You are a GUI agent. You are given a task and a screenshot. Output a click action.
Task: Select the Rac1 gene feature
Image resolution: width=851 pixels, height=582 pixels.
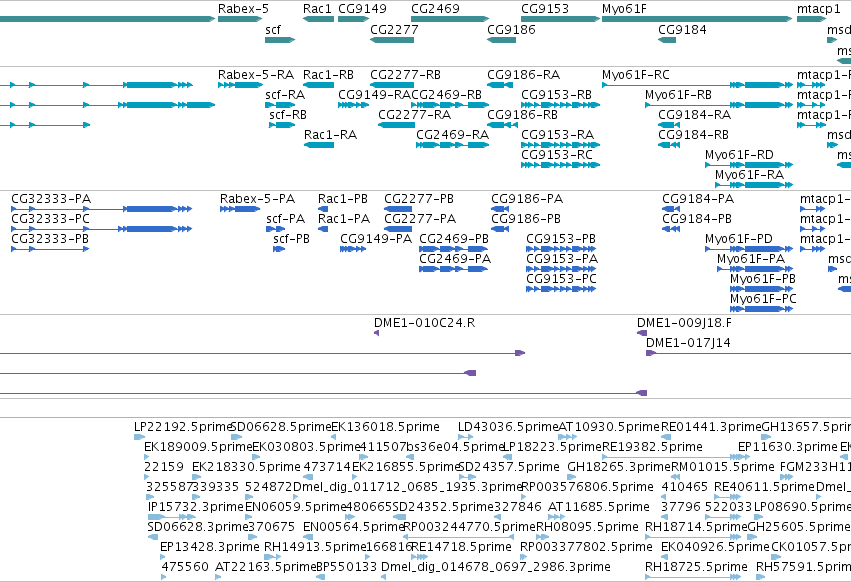coord(319,19)
